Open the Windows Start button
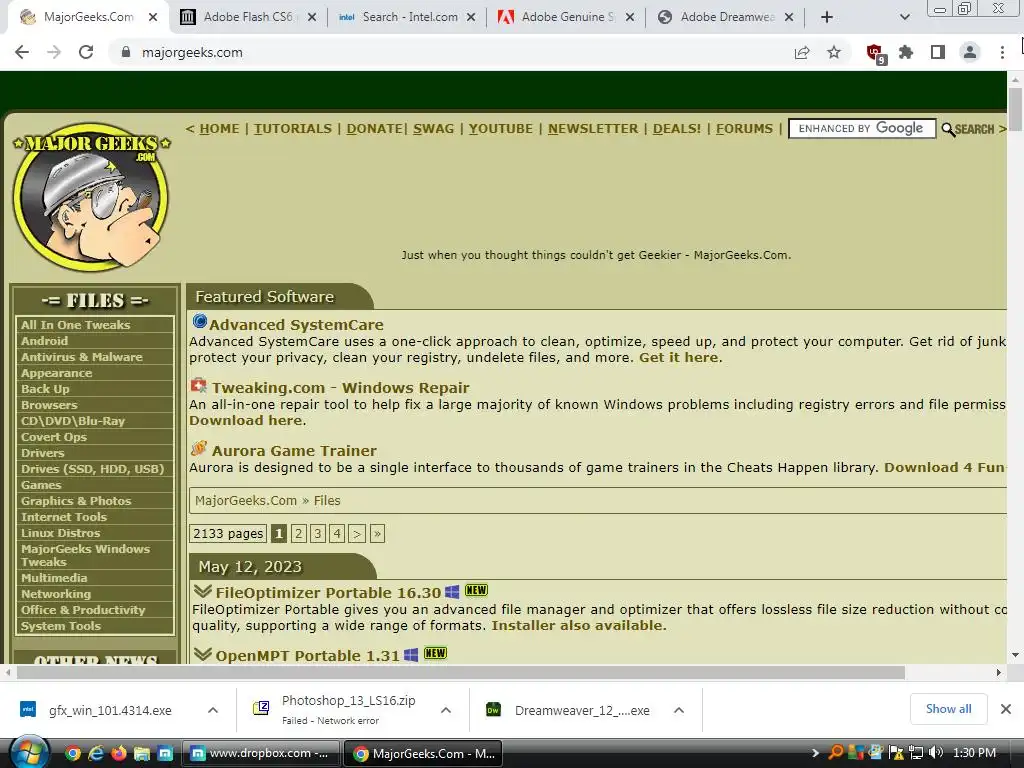The image size is (1024, 768). click(29, 753)
